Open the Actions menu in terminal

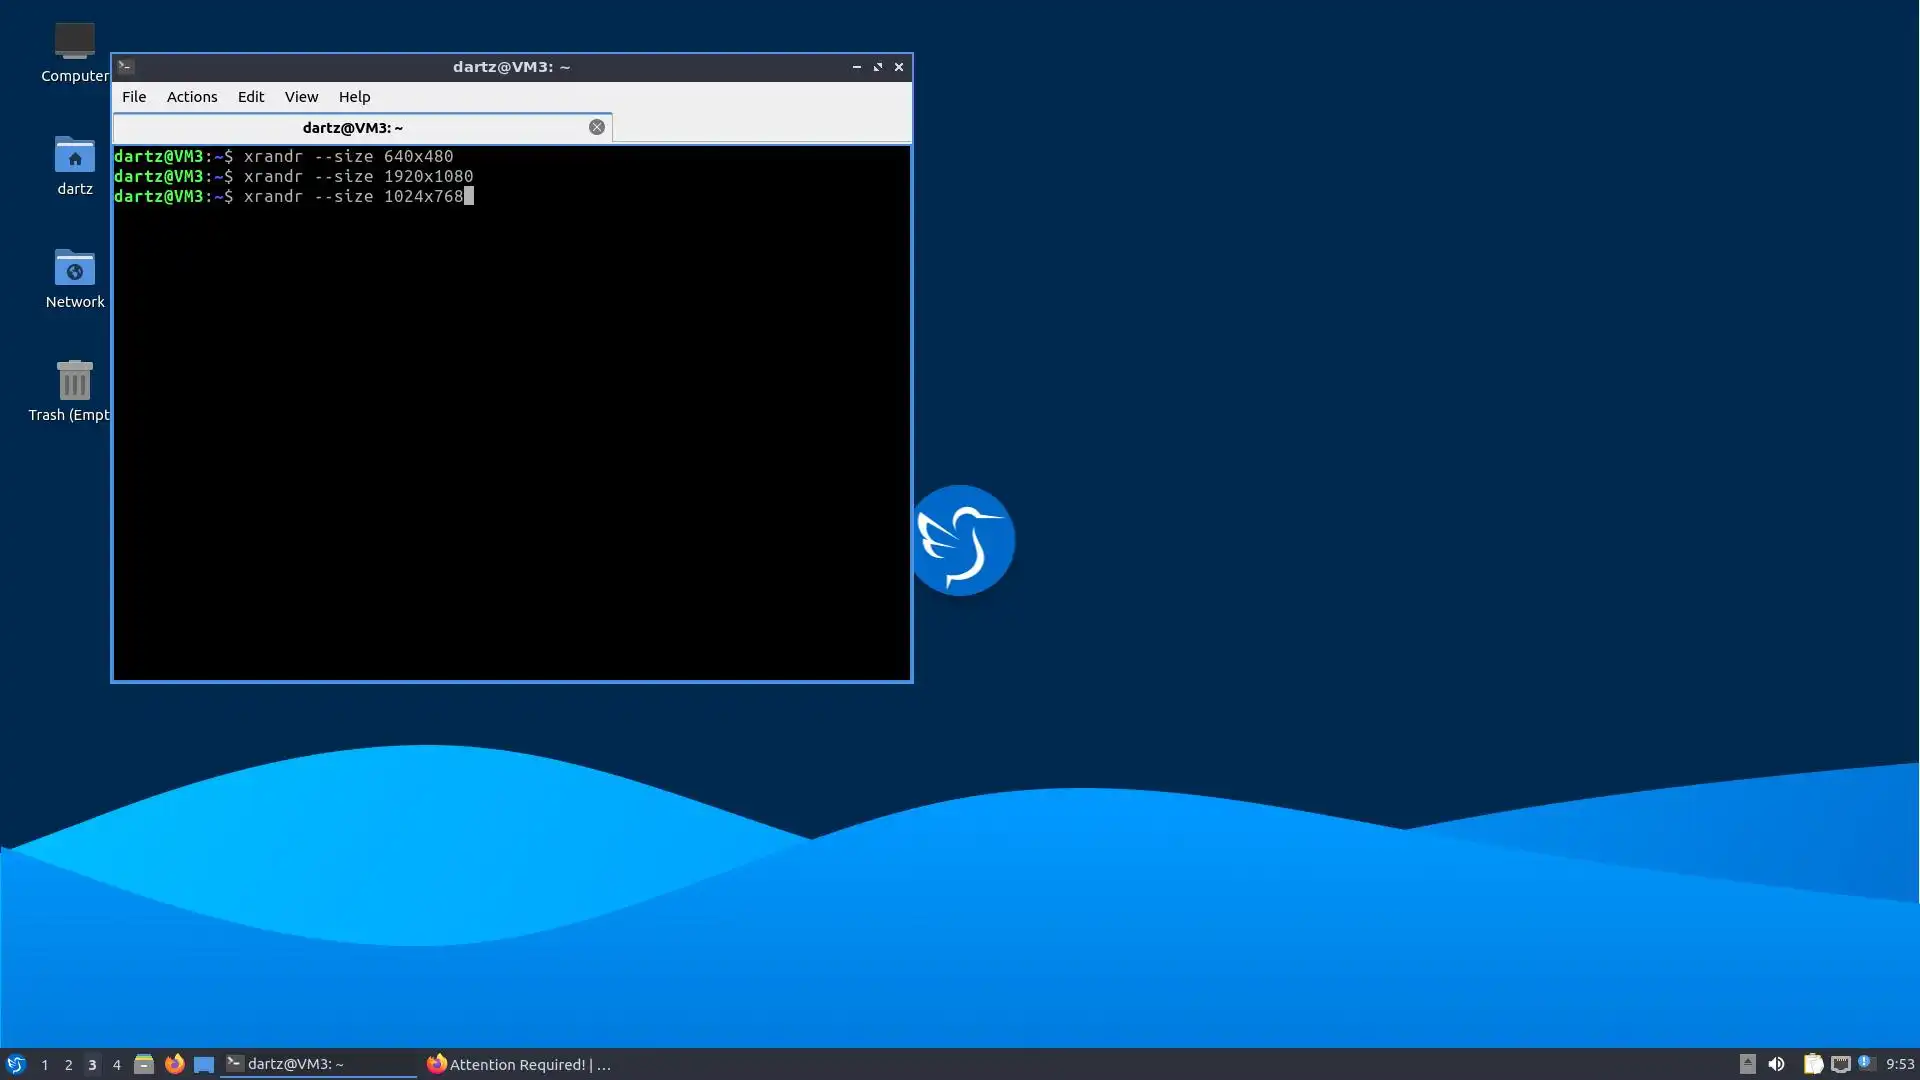[x=191, y=97]
